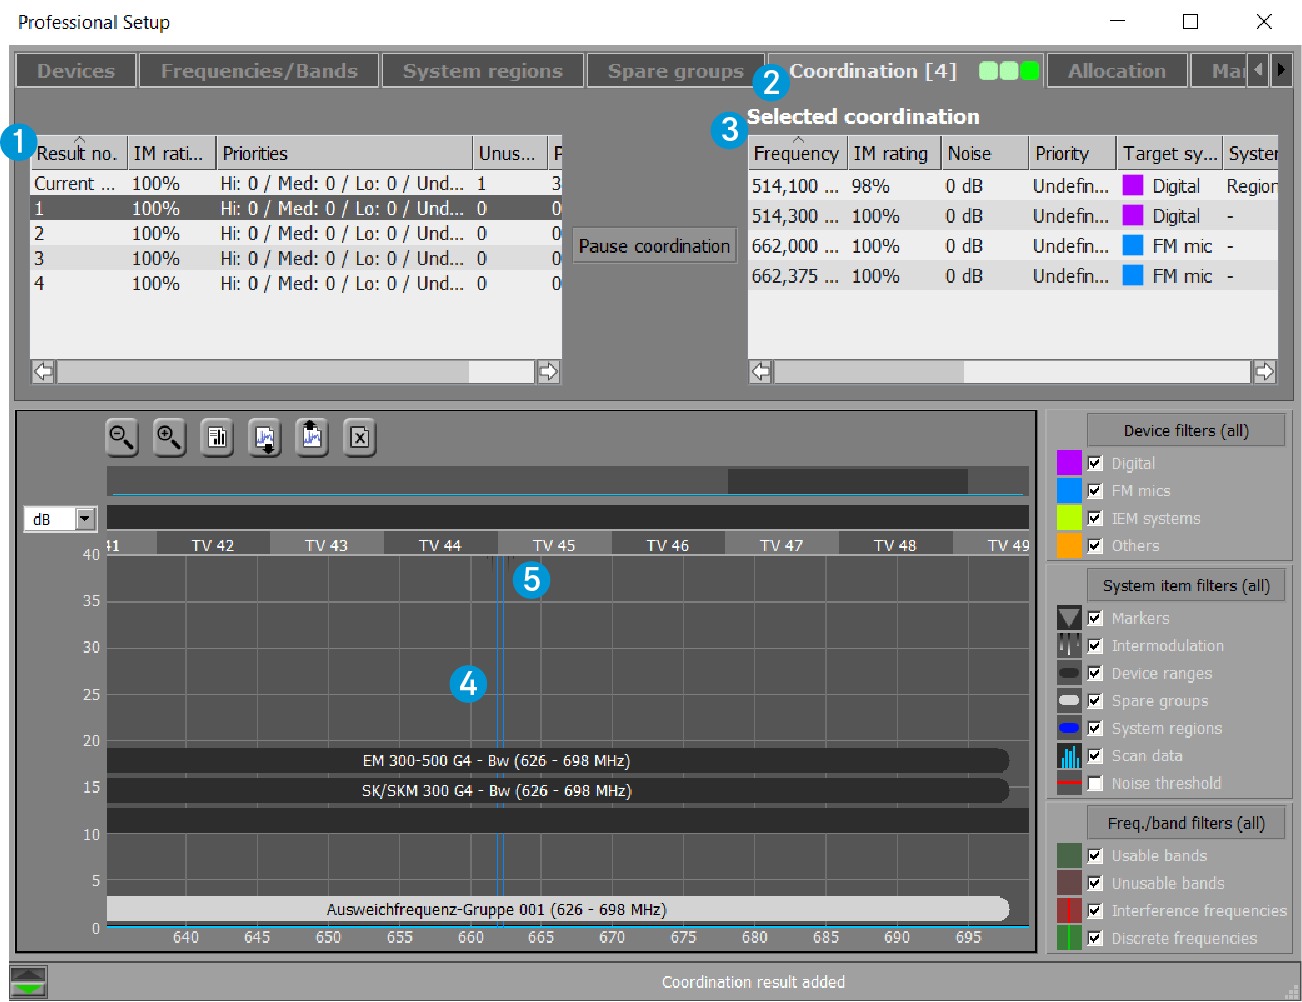The height and width of the screenshot is (1002, 1302).
Task: Click the import scan data icon
Action: tap(265, 437)
